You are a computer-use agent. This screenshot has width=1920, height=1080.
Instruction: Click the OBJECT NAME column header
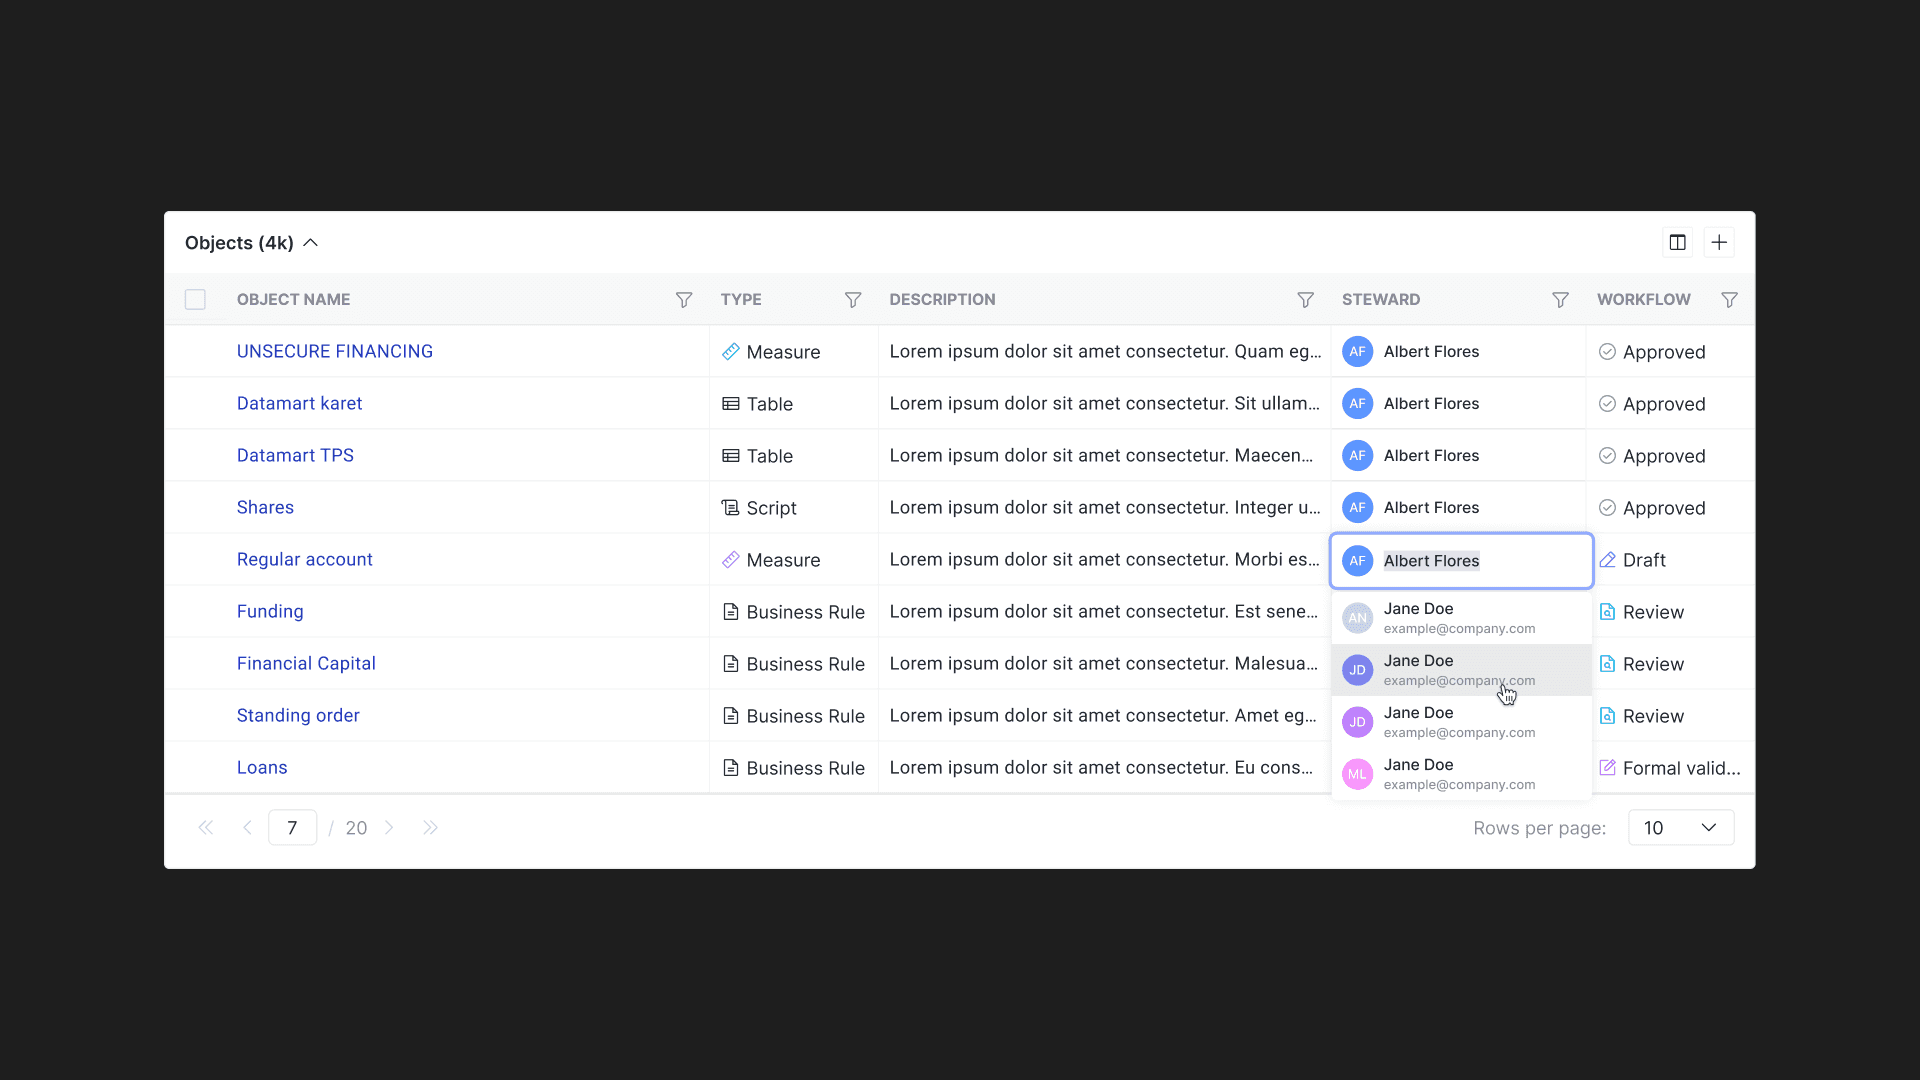[293, 300]
